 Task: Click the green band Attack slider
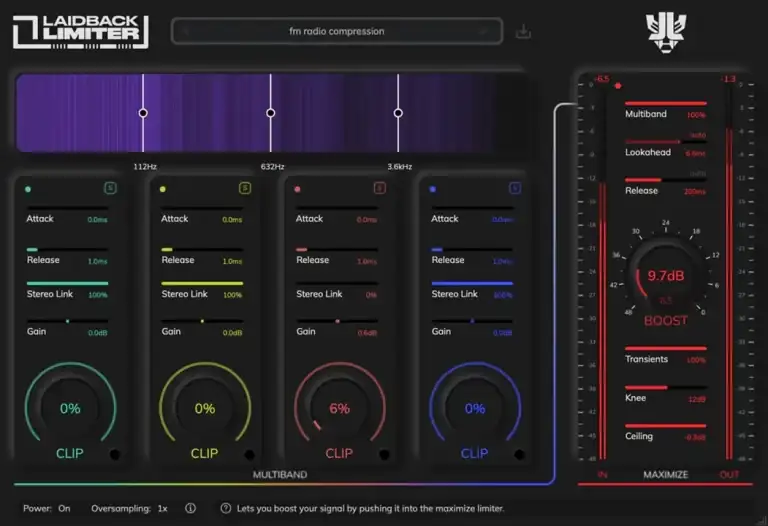click(67, 208)
